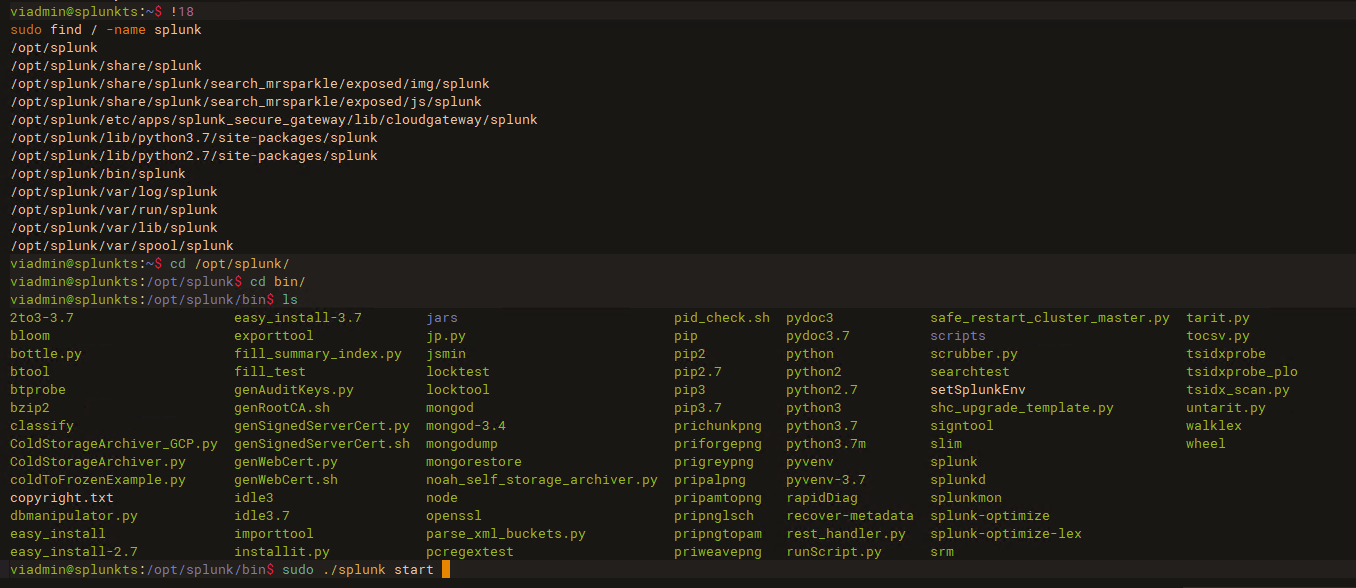Click 'tsidxprobe_plo' in the last column
The height and width of the screenshot is (588, 1356).
(x=1241, y=372)
